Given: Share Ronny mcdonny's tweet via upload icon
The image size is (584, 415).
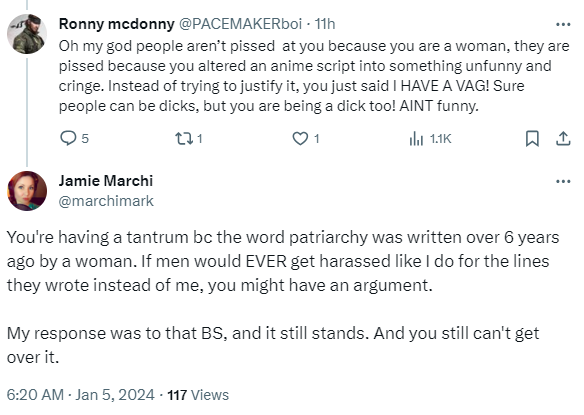Looking at the screenshot, I should pos(563,139).
